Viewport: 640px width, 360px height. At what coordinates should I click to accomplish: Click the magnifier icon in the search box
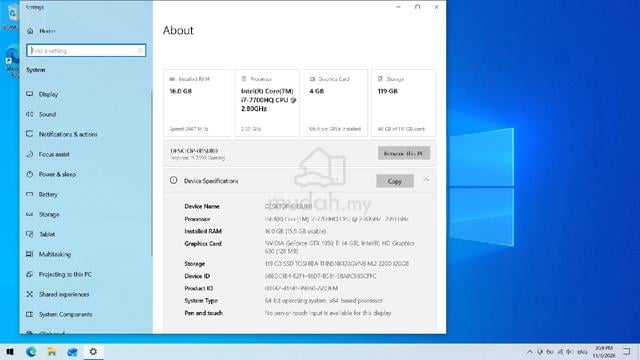pyautogui.click(x=140, y=51)
